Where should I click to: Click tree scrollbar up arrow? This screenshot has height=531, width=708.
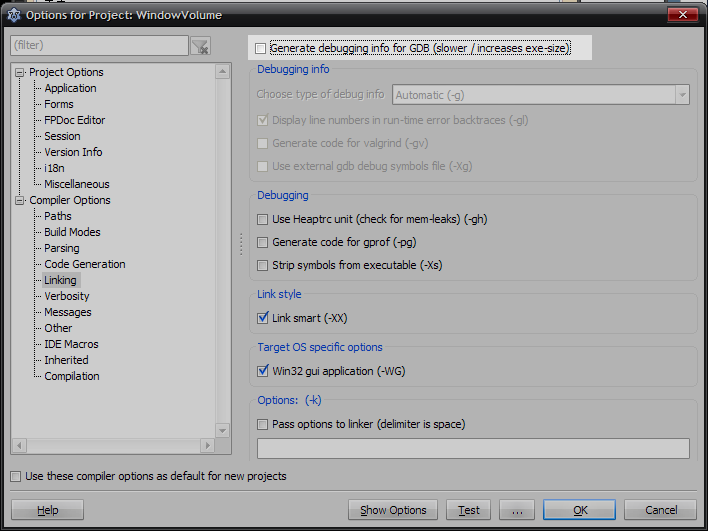(x=223, y=71)
